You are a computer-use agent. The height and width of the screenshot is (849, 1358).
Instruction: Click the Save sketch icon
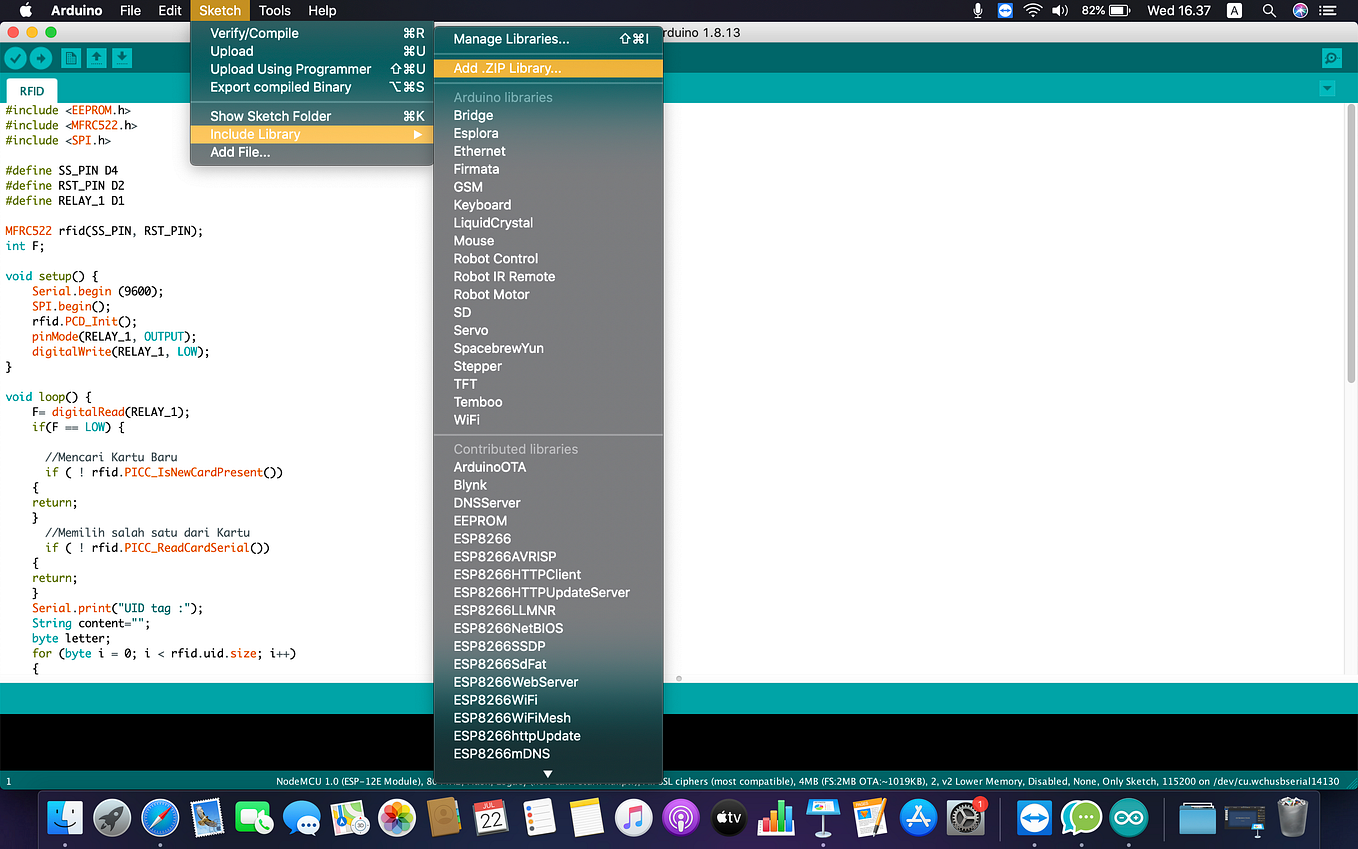[x=122, y=59]
